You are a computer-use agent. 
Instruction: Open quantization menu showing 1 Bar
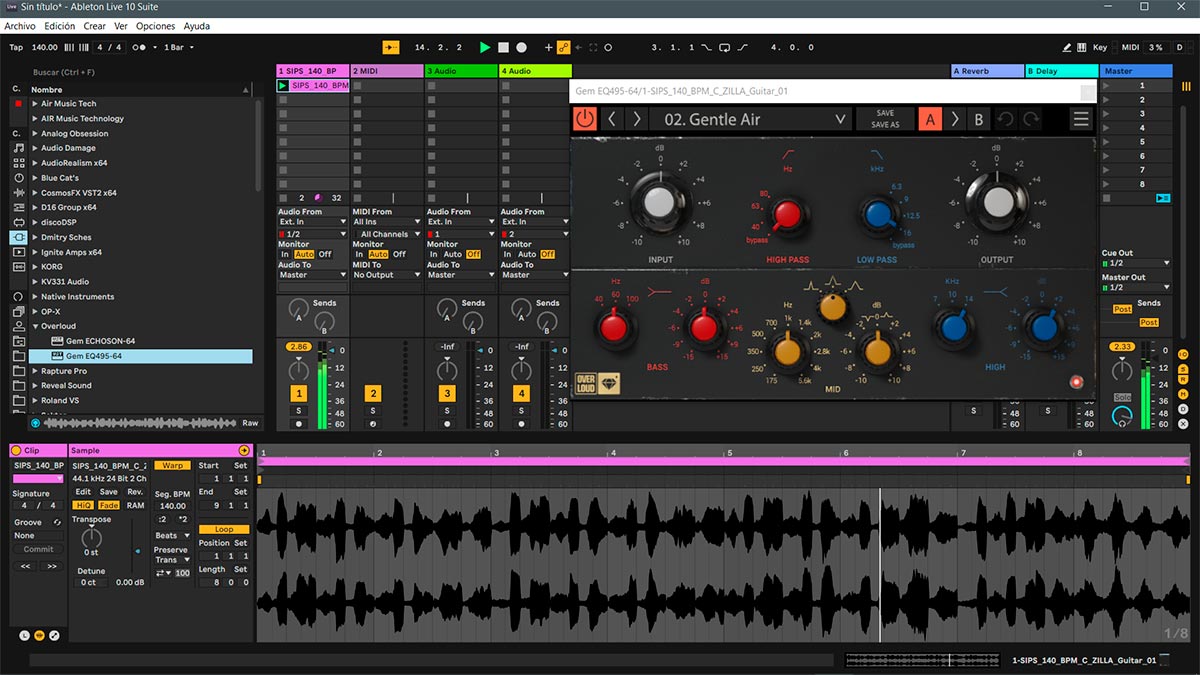click(177, 47)
